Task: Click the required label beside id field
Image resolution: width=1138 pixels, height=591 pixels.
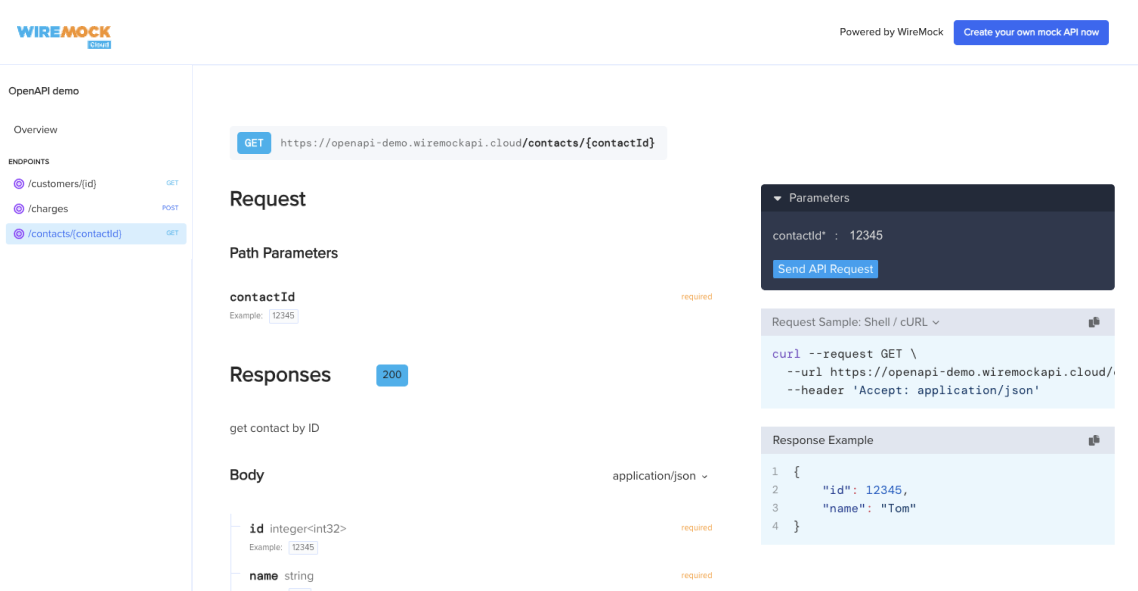Action: 697,528
